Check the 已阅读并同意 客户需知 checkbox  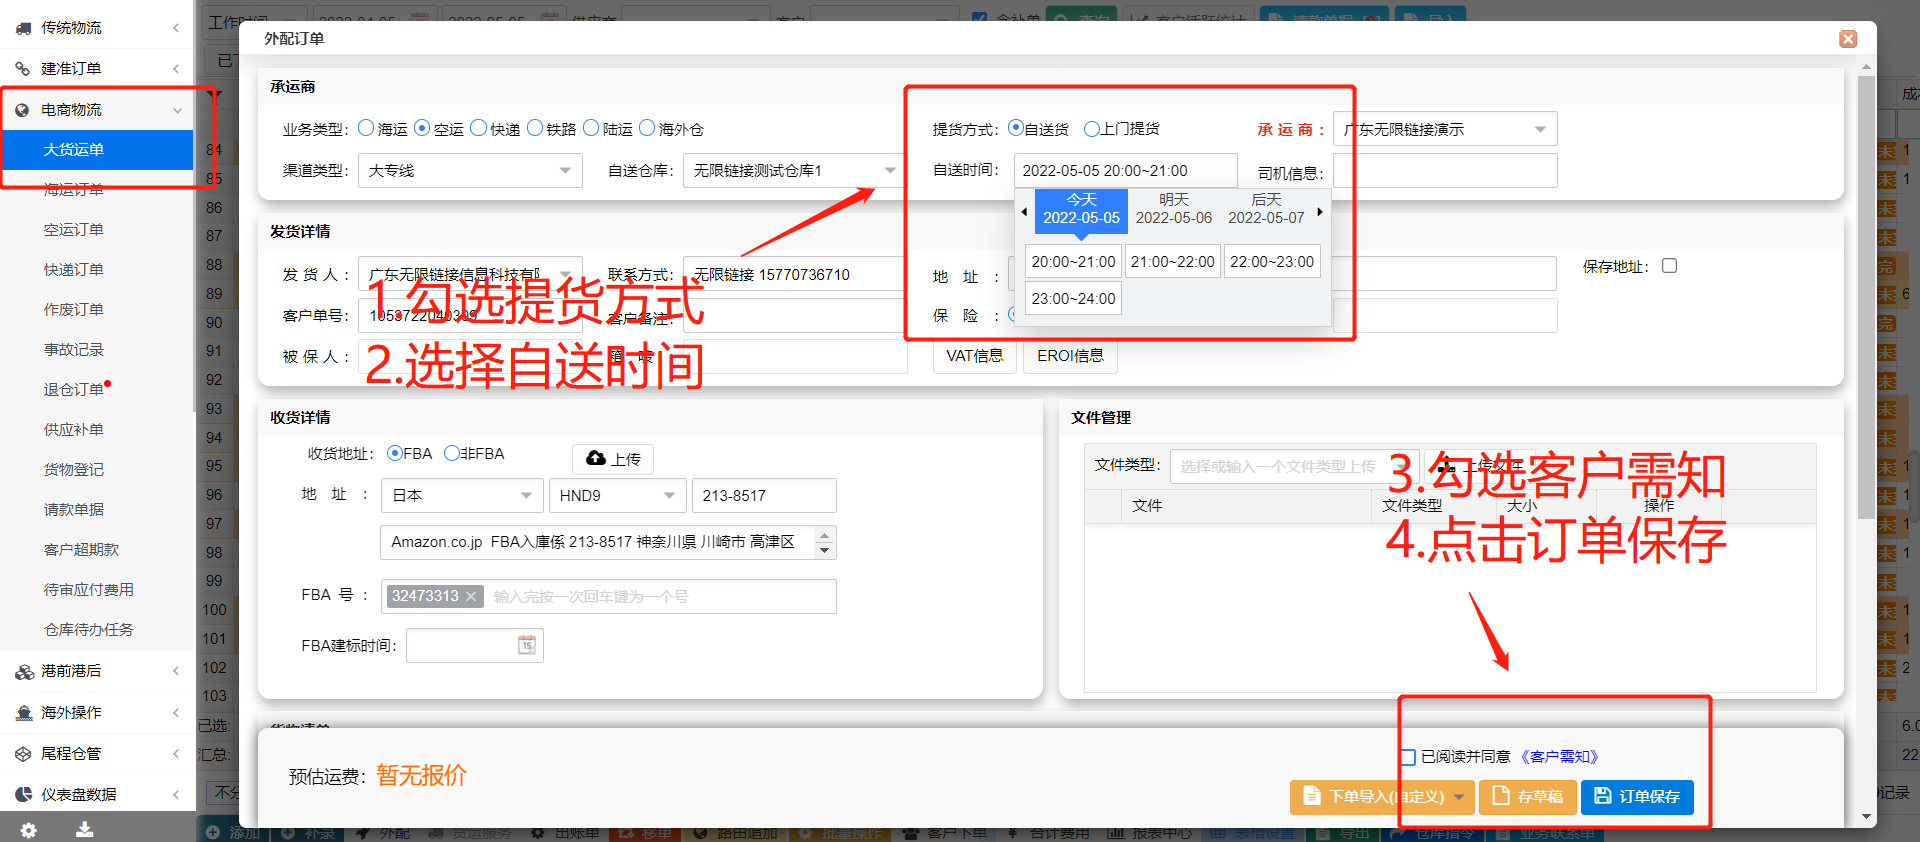click(x=1408, y=757)
